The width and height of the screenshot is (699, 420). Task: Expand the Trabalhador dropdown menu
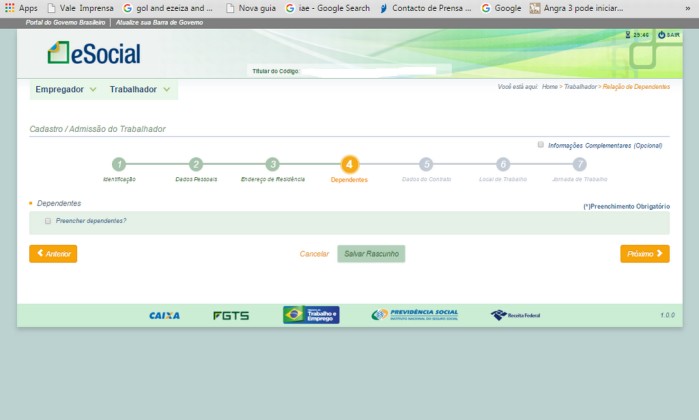pos(140,89)
